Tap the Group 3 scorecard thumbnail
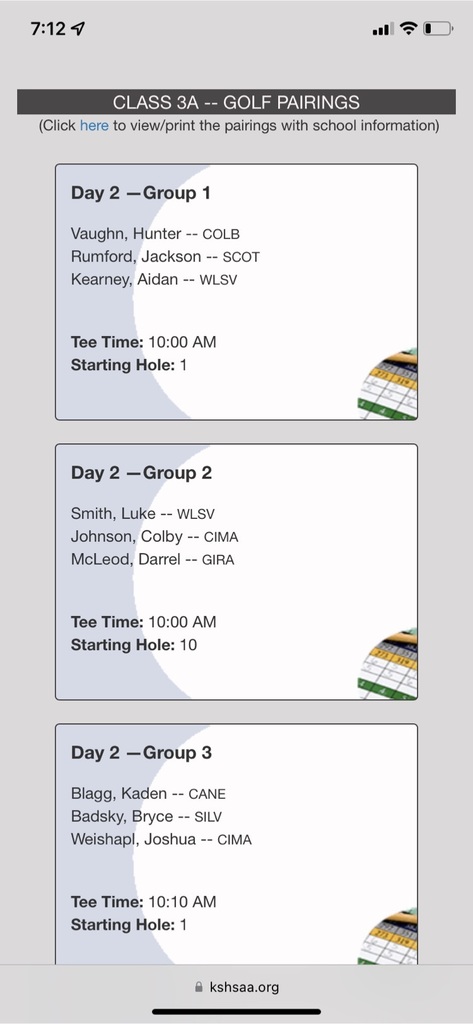Image resolution: width=473 pixels, height=1024 pixels. pyautogui.click(x=388, y=936)
